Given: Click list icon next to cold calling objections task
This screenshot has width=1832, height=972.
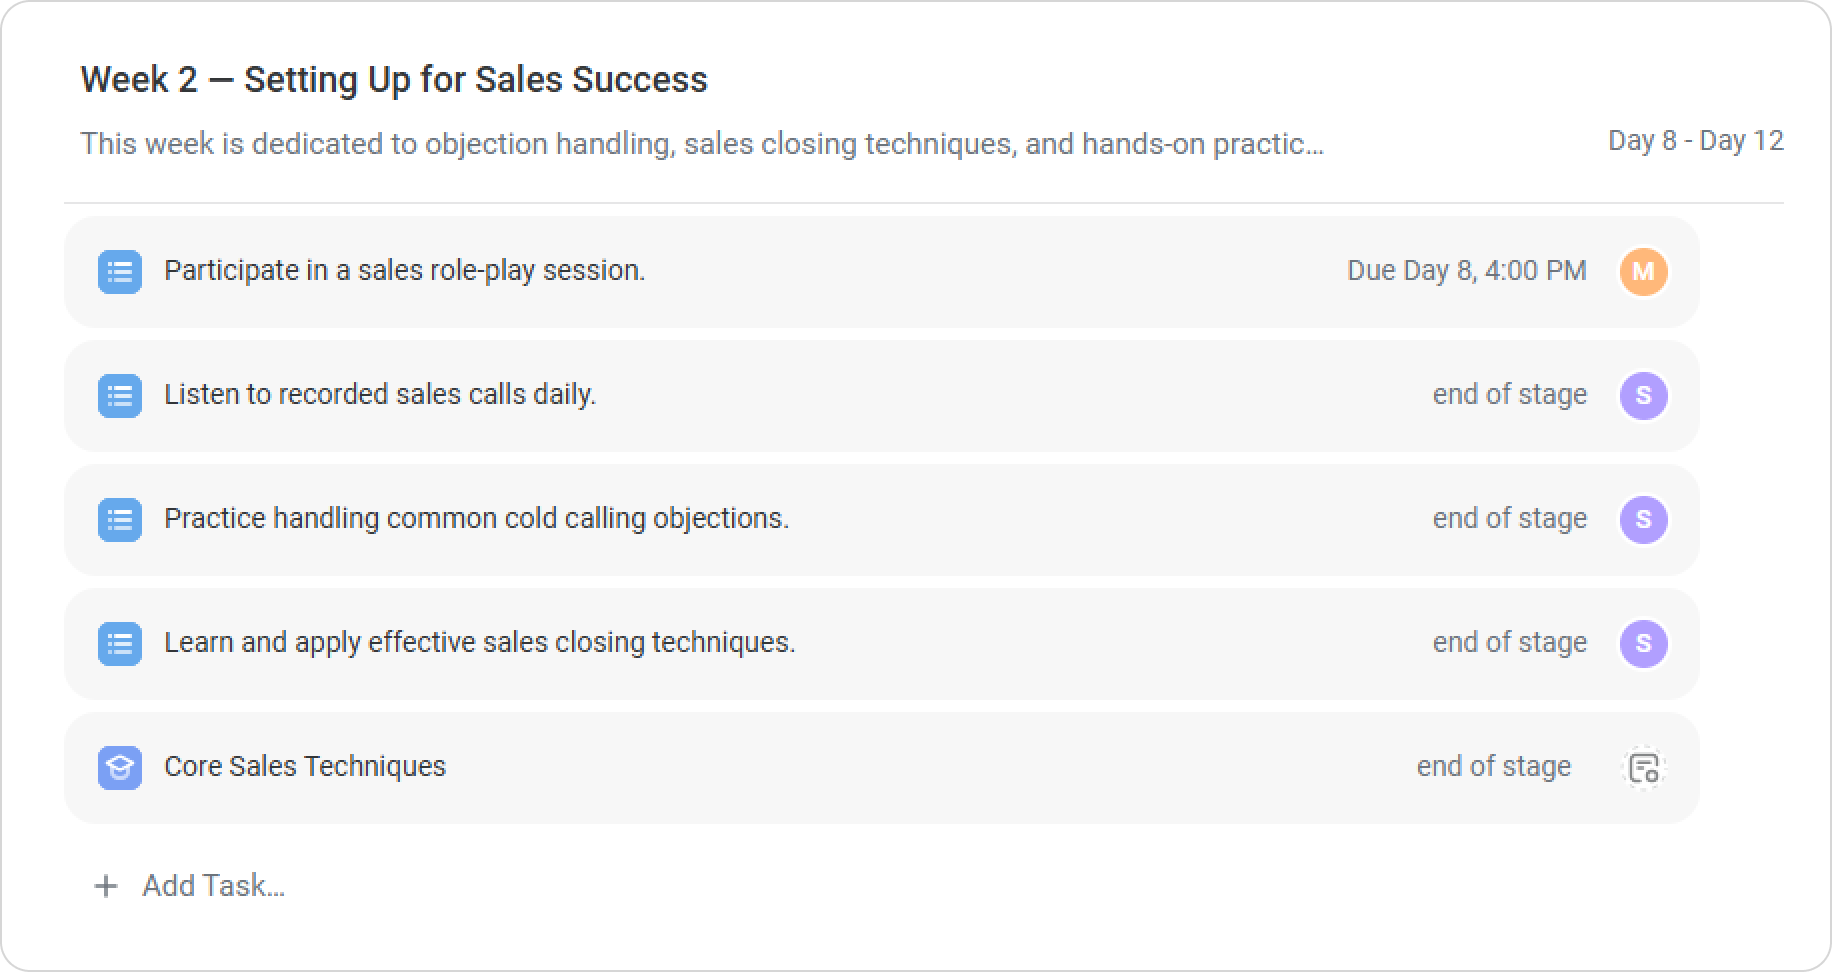Looking at the screenshot, I should pyautogui.click(x=119, y=520).
